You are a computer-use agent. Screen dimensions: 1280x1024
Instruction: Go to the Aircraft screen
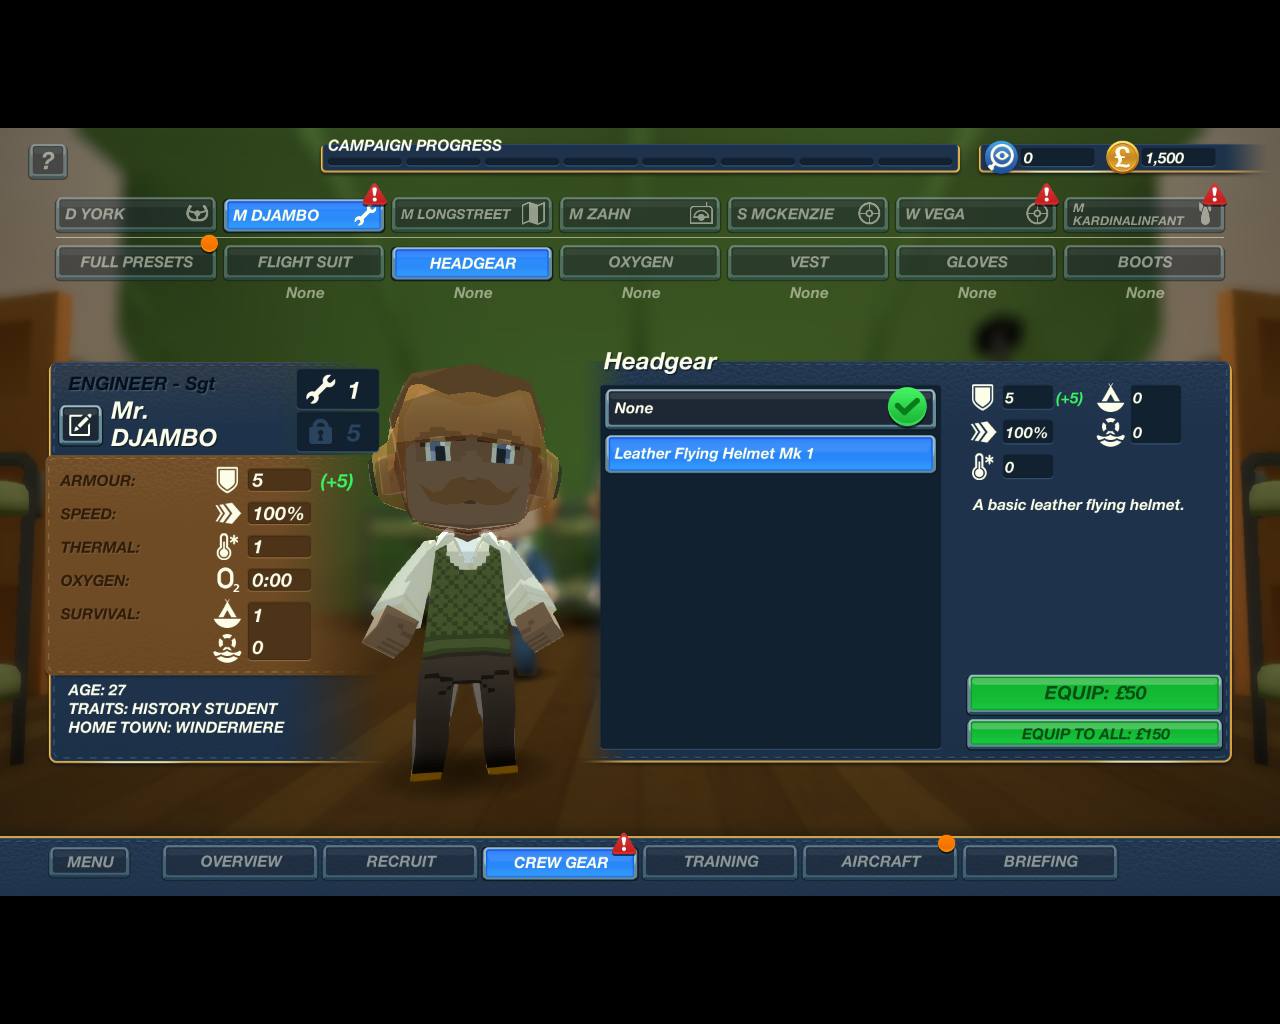[x=880, y=861]
